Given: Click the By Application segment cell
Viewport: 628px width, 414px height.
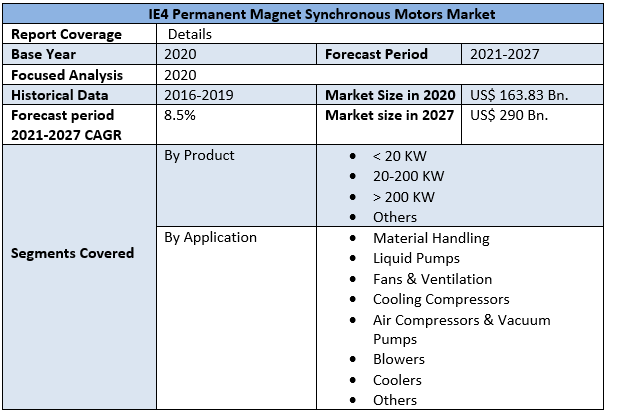Looking at the screenshot, I should pos(210,238).
